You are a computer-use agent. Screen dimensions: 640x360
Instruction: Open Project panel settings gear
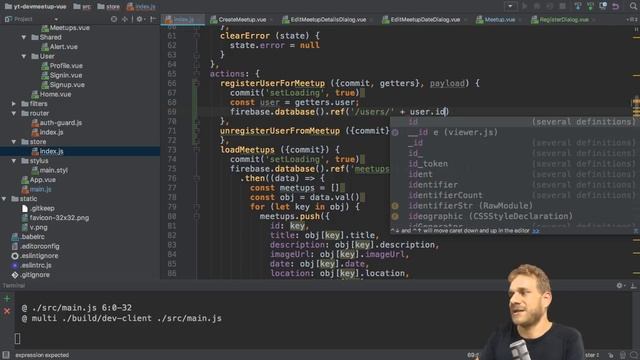[140, 19]
